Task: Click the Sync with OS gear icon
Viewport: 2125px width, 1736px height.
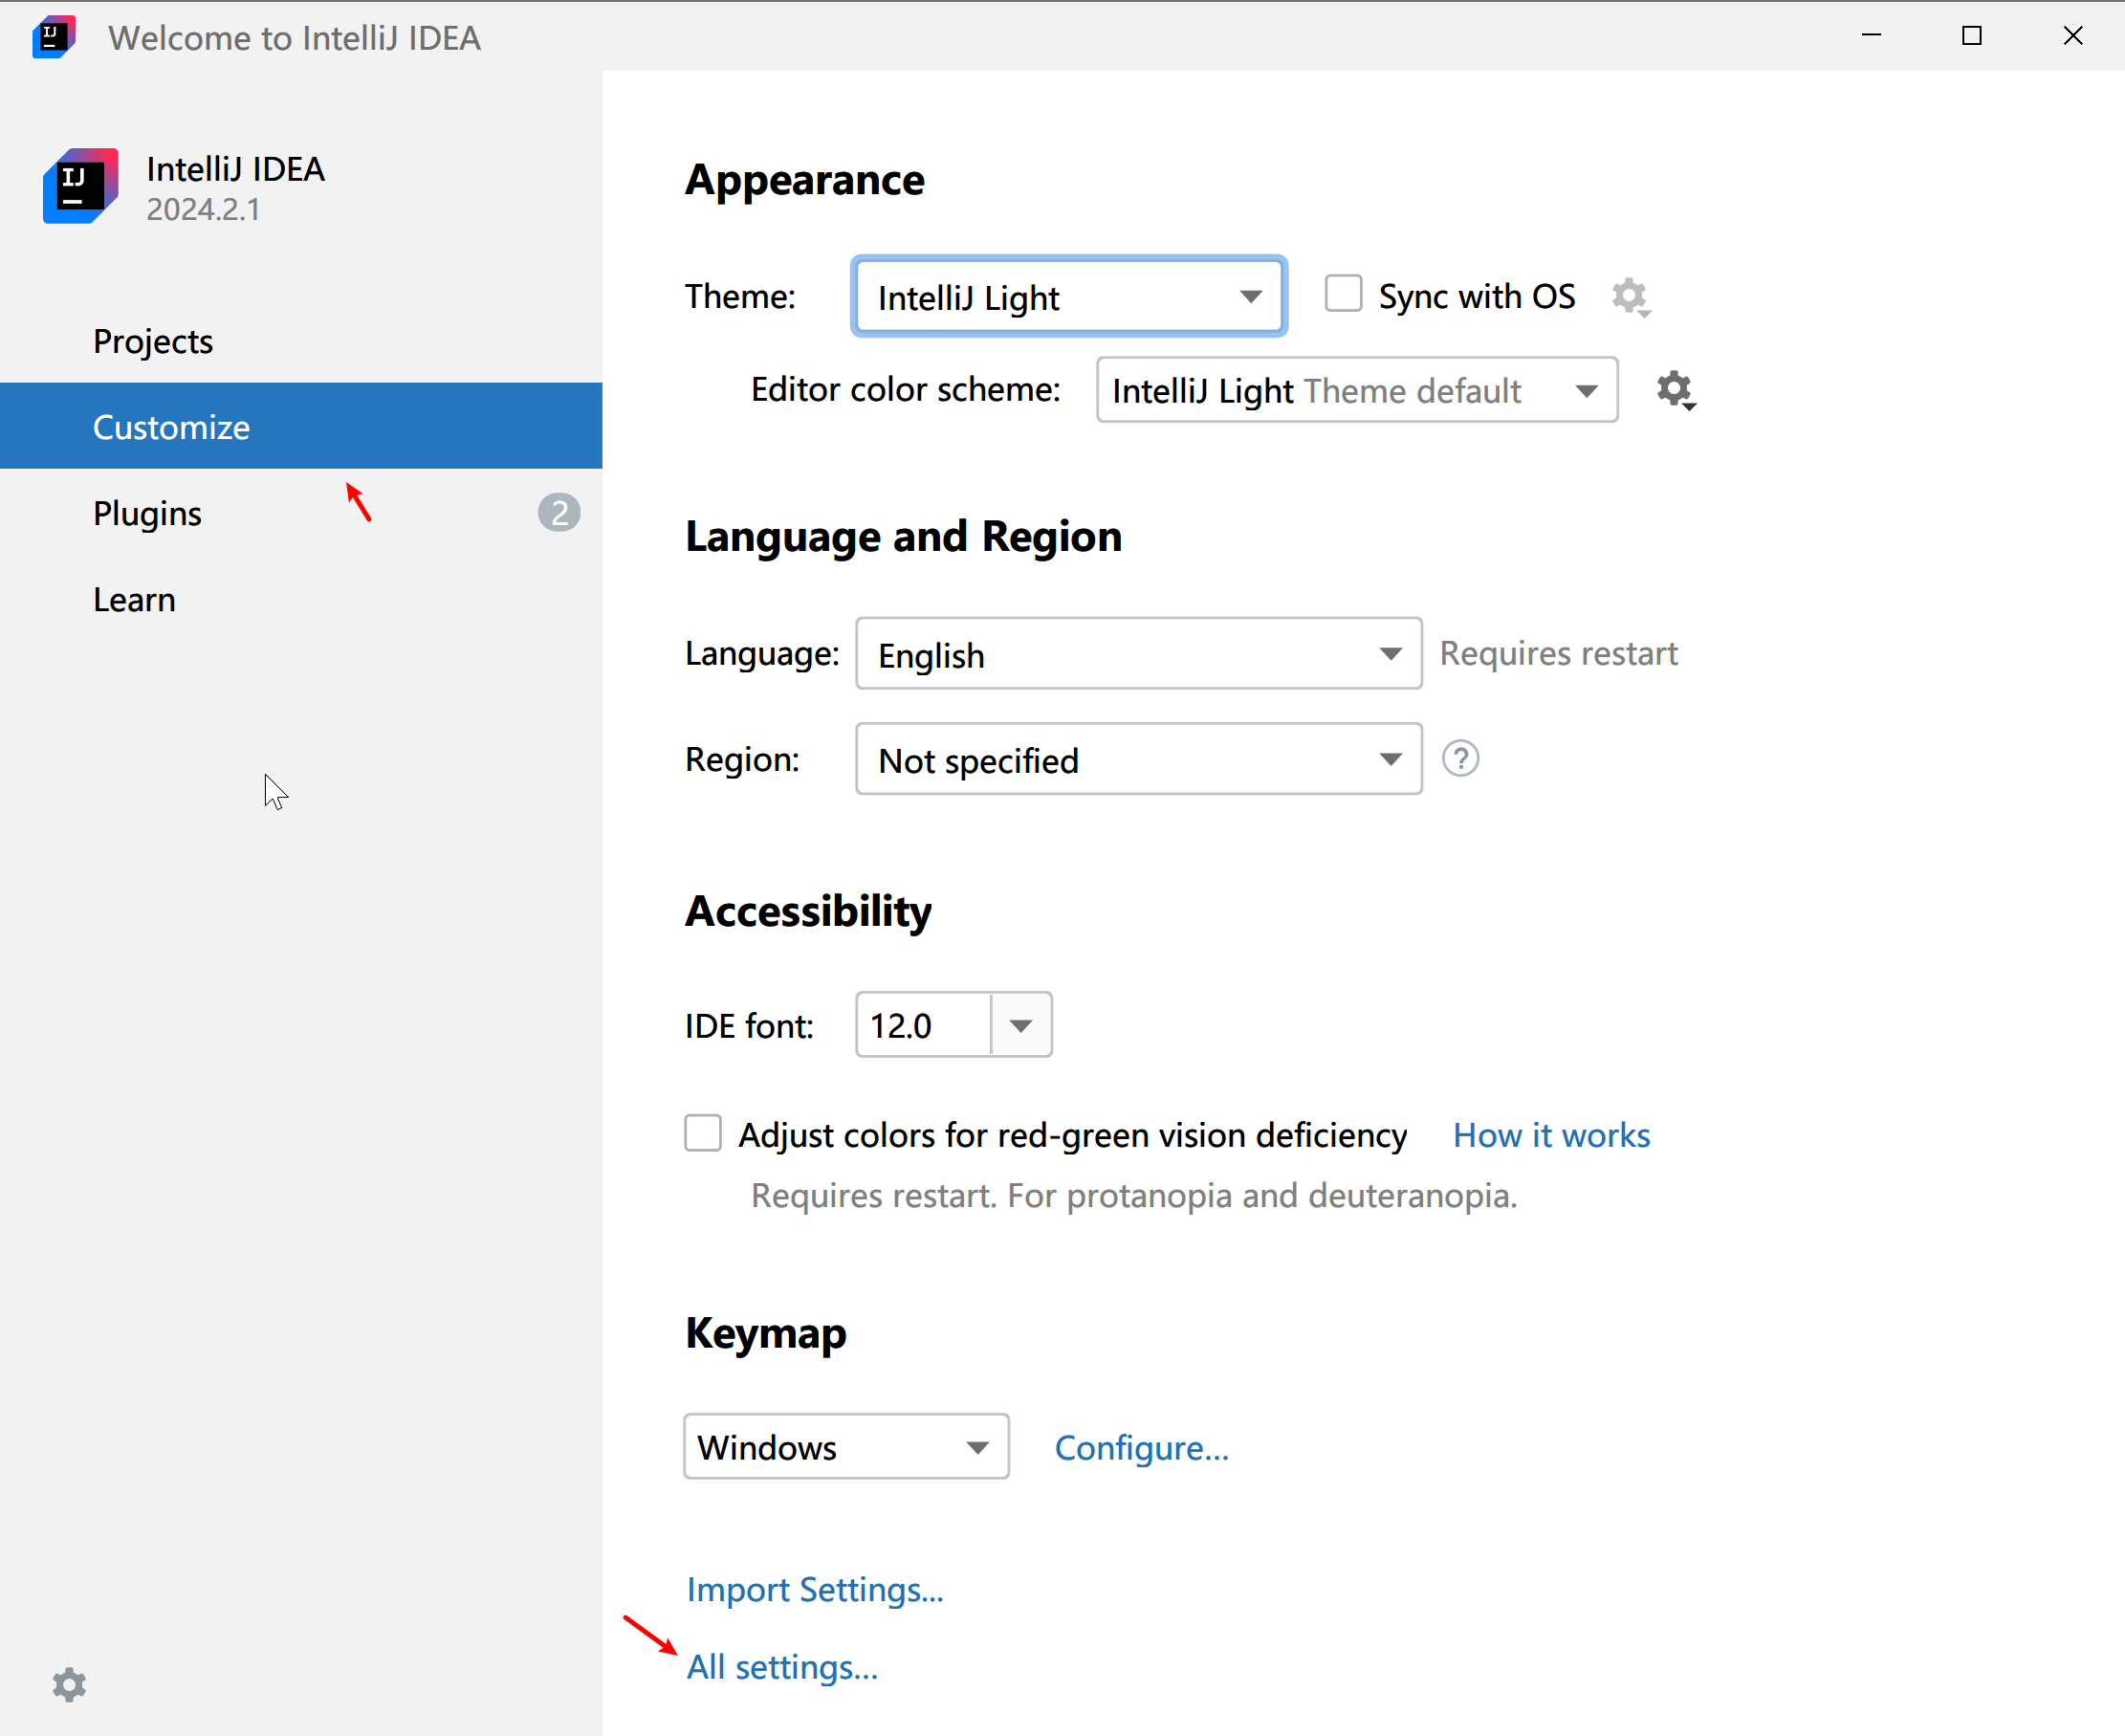Action: (x=1630, y=297)
